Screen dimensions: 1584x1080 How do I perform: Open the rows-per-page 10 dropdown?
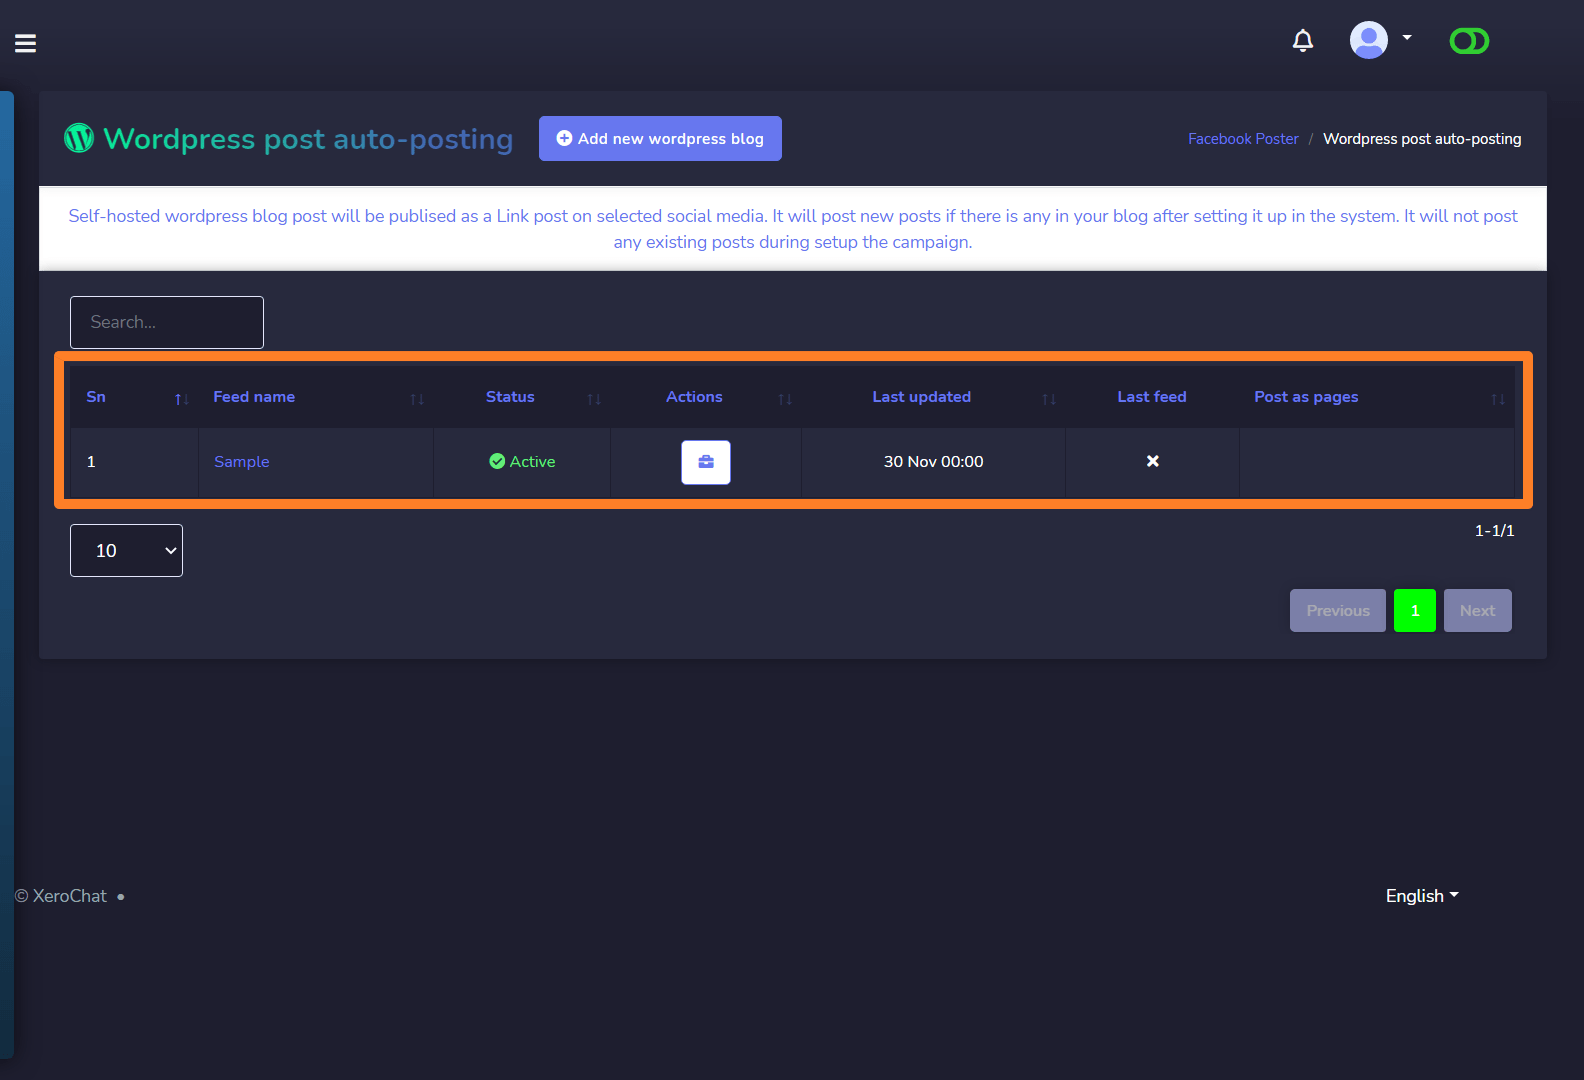(x=126, y=550)
